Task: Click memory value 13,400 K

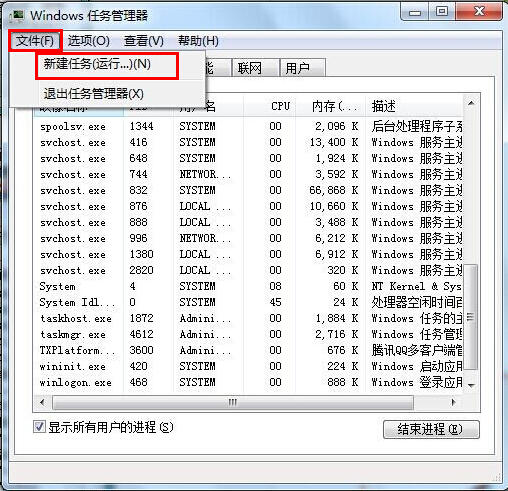Action: point(334,142)
